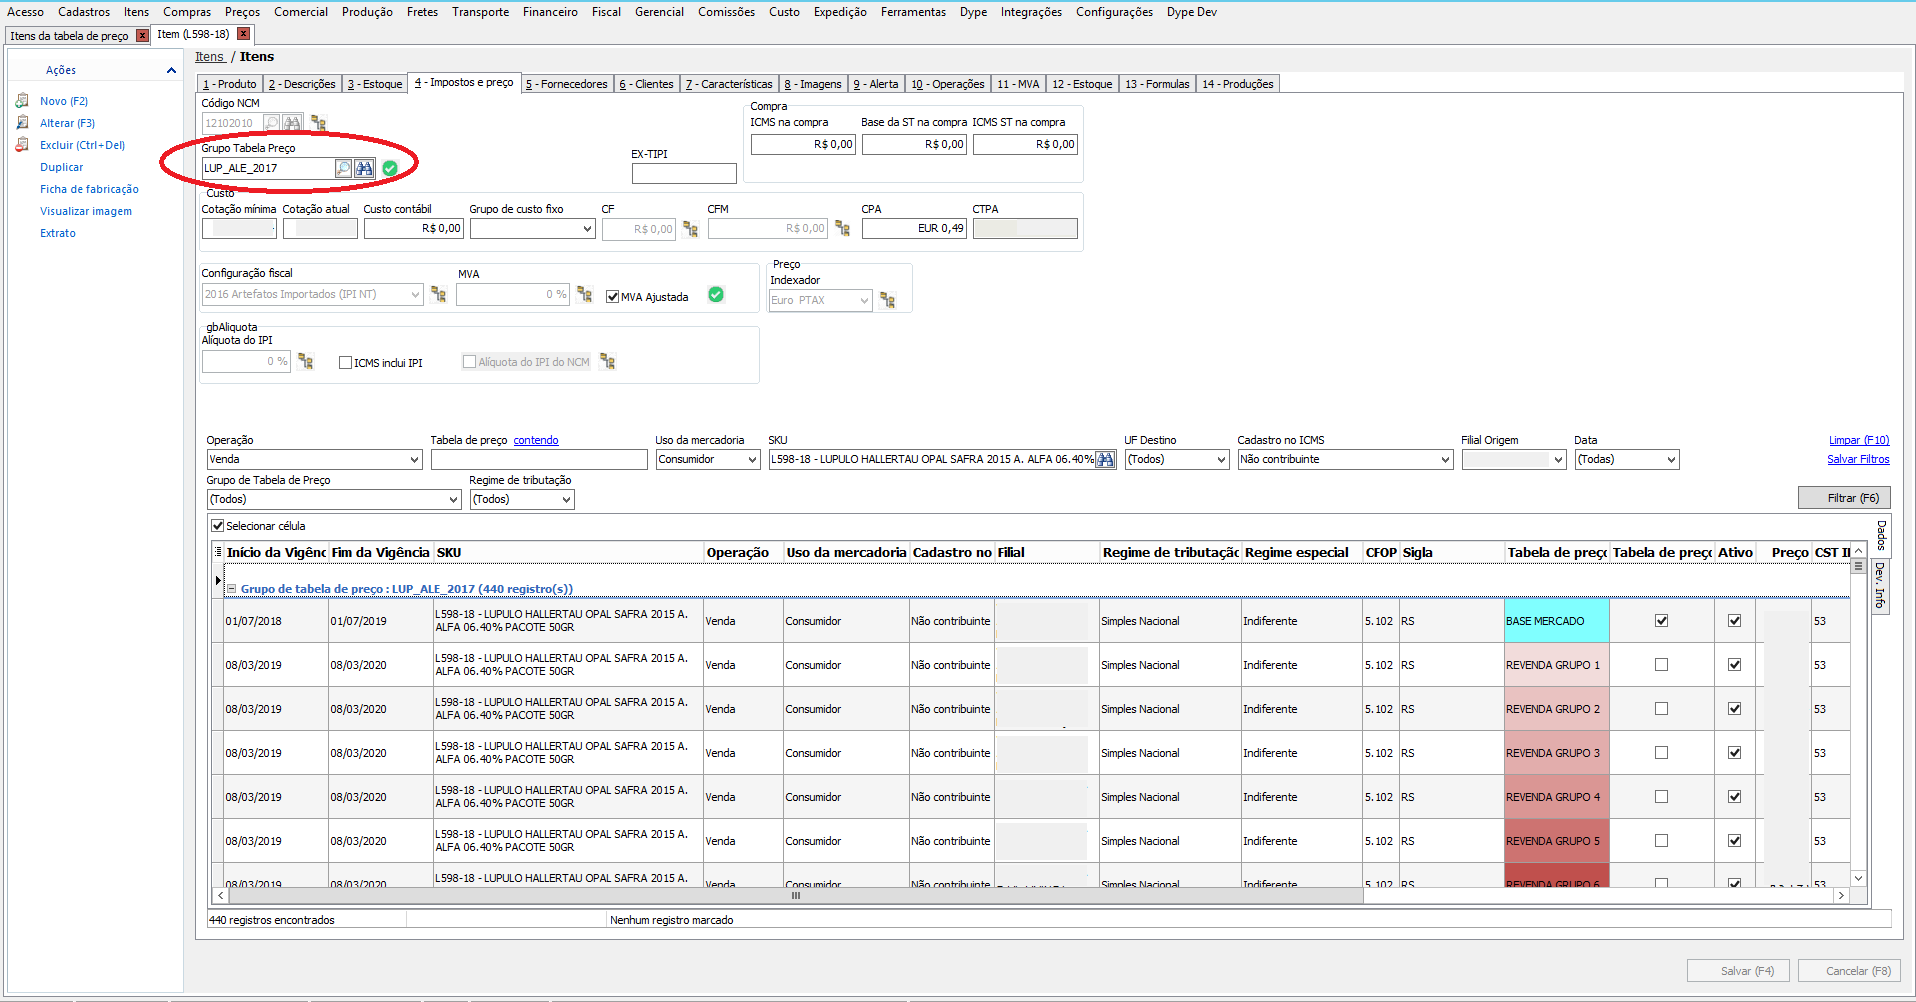The image size is (1916, 1002).
Task: Click the Filtrar (F6) button
Action: click(x=1844, y=498)
